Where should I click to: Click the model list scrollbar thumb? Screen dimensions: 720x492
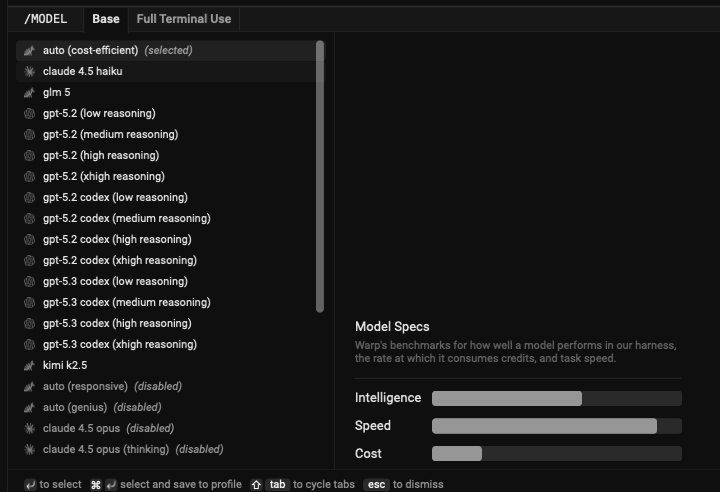[x=320, y=177]
